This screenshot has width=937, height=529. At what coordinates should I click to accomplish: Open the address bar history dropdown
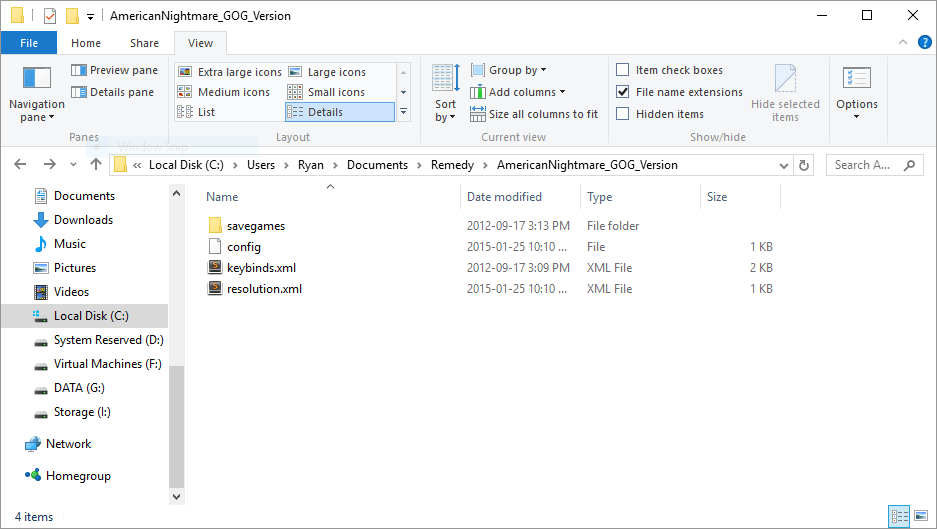pyautogui.click(x=784, y=166)
